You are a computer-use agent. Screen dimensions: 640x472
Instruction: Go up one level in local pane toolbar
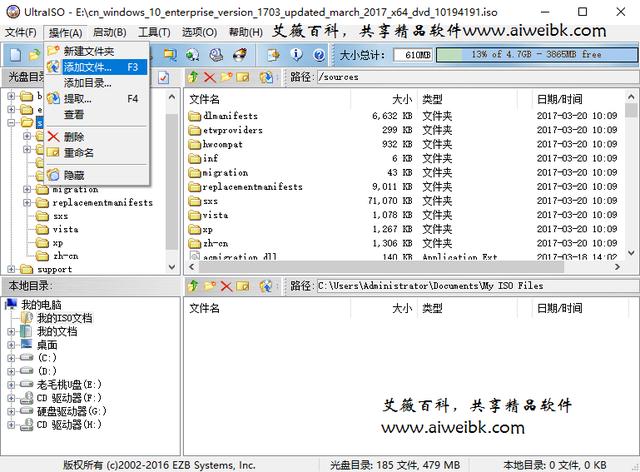point(193,286)
